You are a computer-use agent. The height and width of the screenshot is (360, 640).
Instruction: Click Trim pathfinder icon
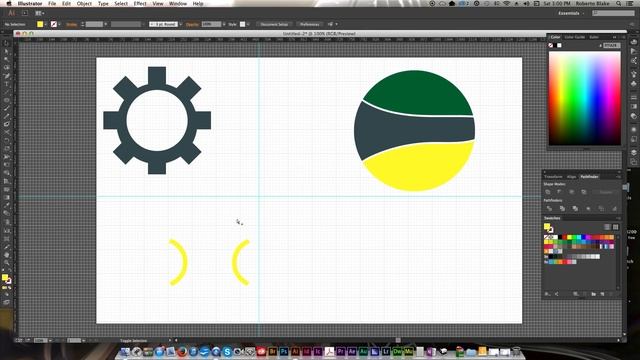click(562, 209)
